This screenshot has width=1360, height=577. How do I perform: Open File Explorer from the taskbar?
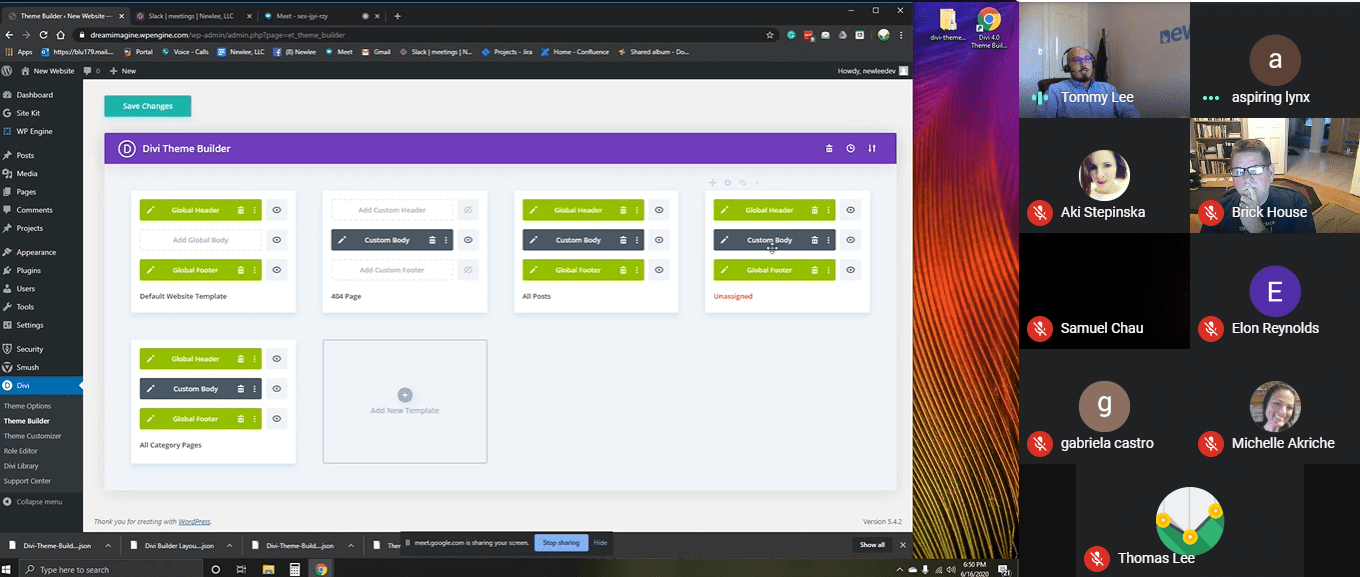click(269, 569)
